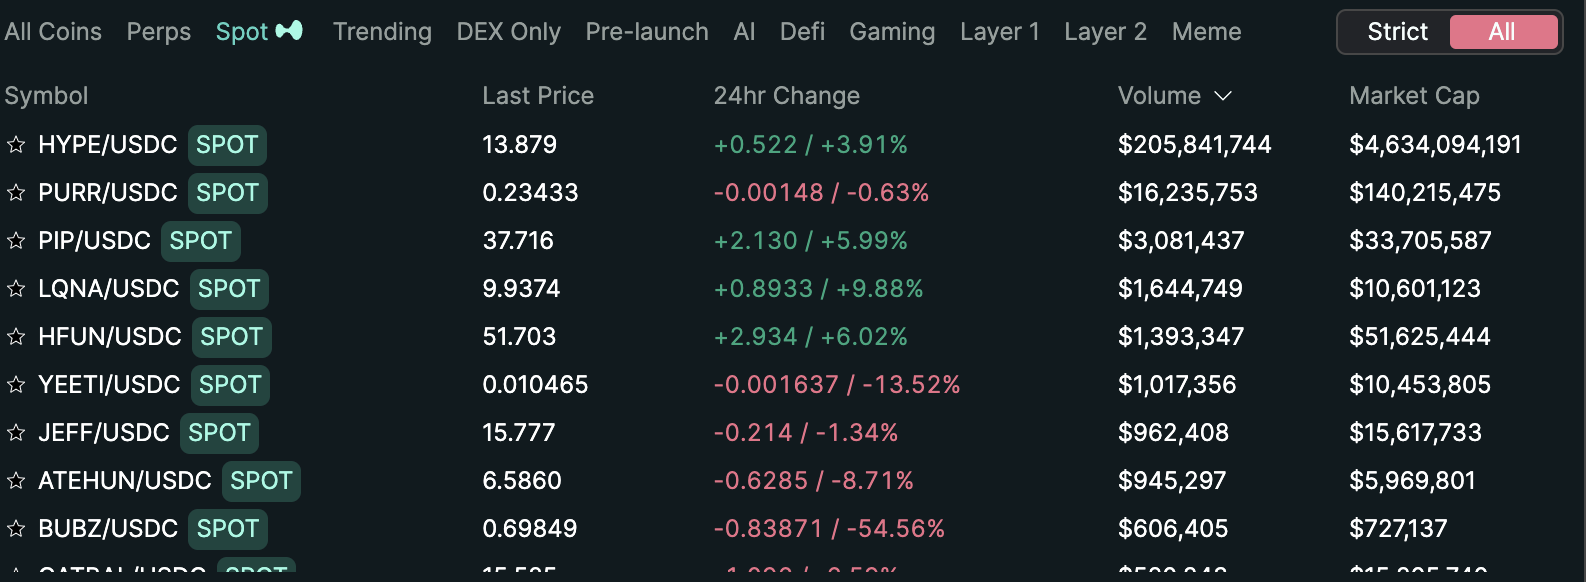Sort by the Last Price header

coord(538,96)
